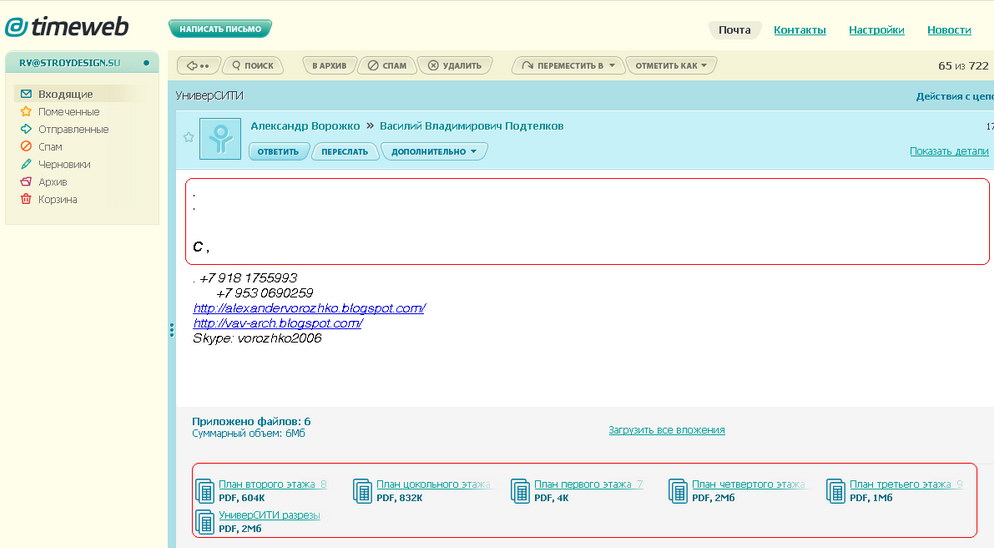Open Действия с цепочкой thread actions
Image resolution: width=994 pixels, height=548 pixels.
pyautogui.click(x=954, y=96)
